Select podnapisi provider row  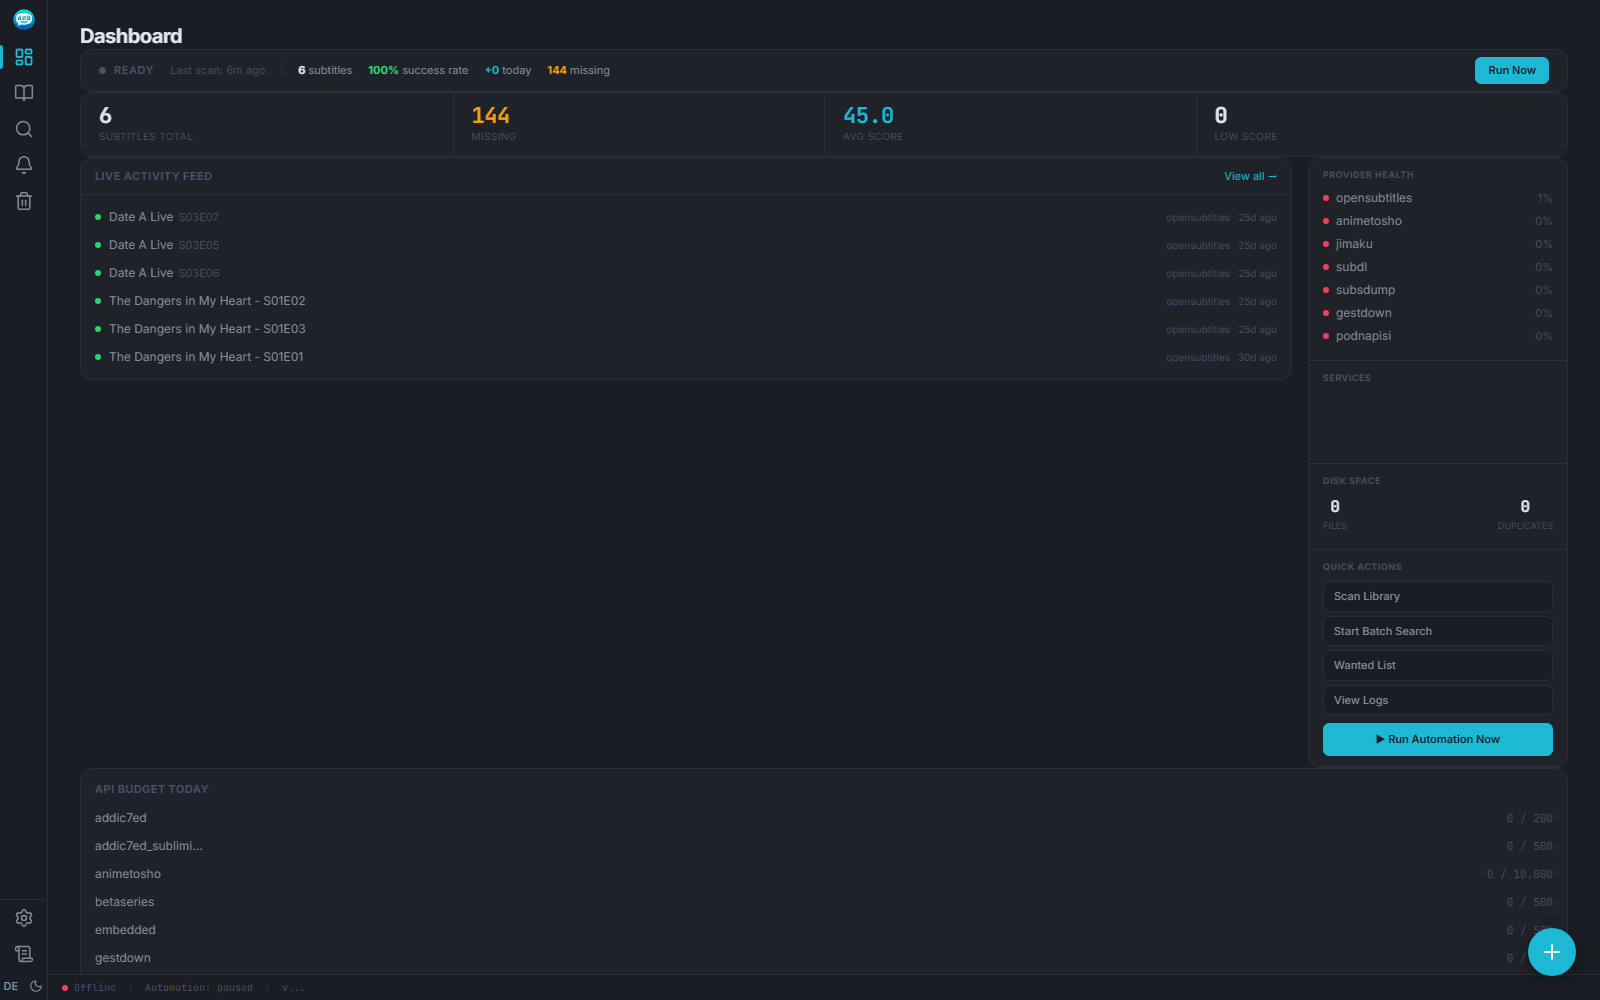1437,336
